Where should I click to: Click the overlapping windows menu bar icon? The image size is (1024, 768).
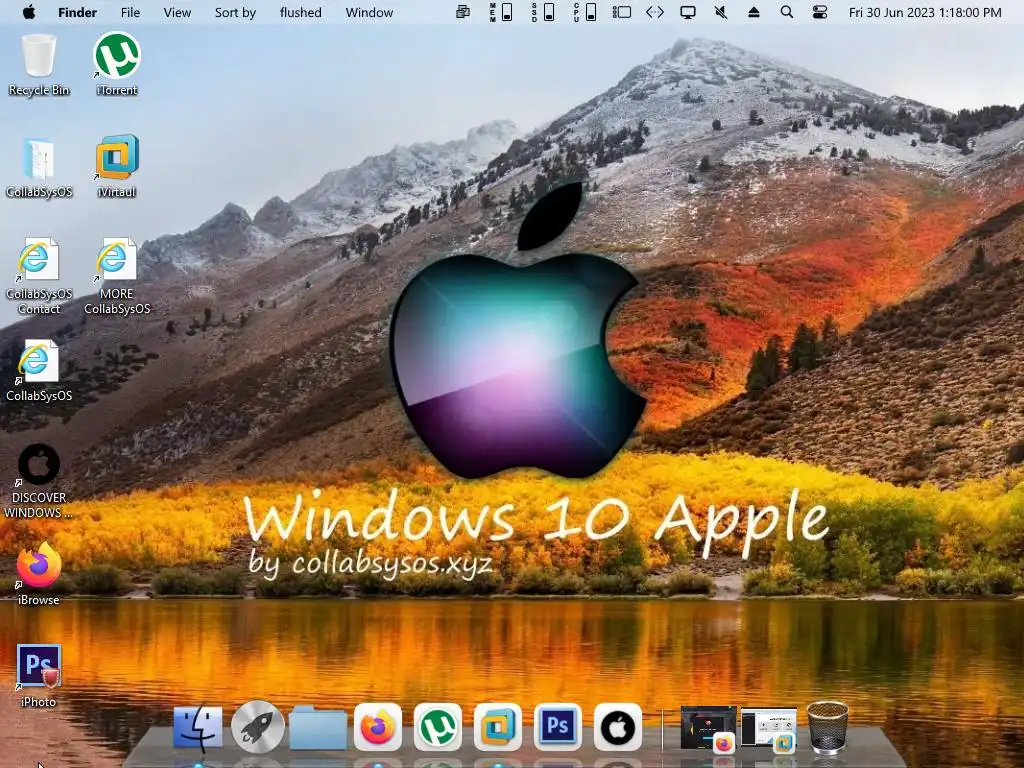tap(462, 12)
